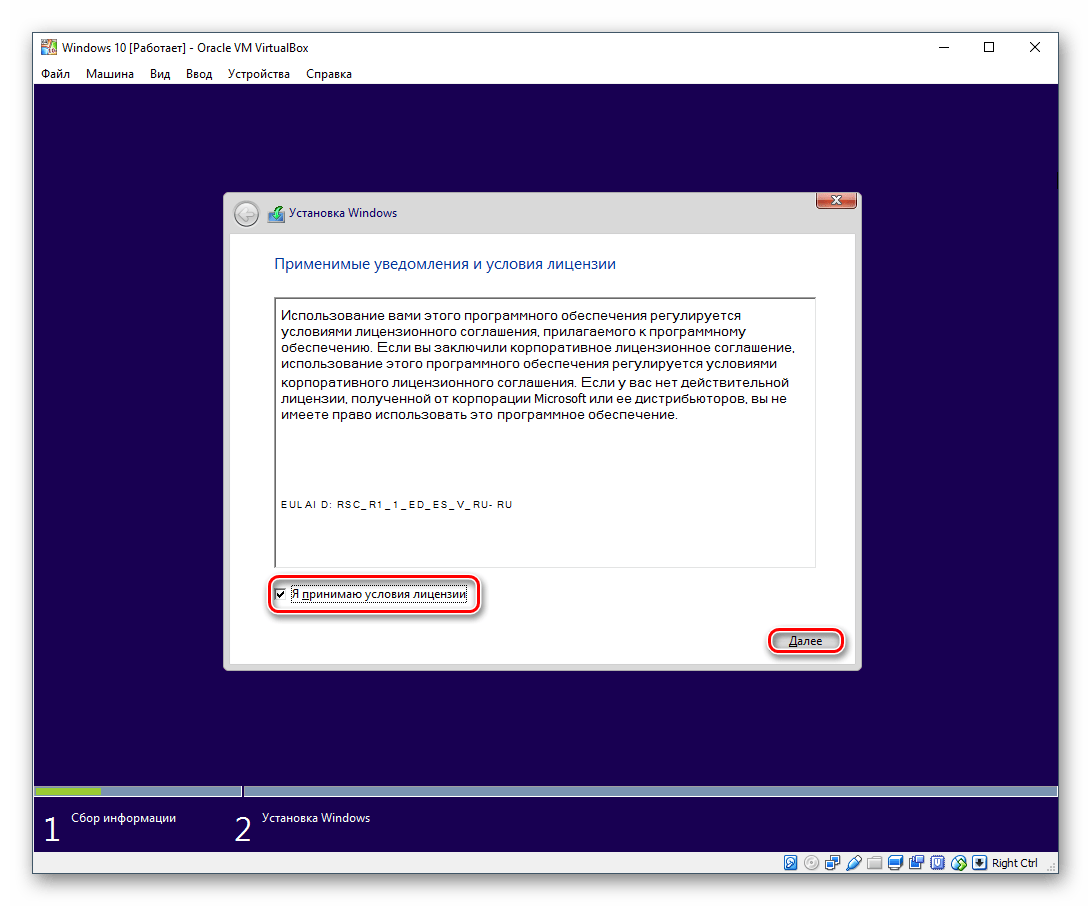Click the round back arrow in setup dialog

point(246,214)
